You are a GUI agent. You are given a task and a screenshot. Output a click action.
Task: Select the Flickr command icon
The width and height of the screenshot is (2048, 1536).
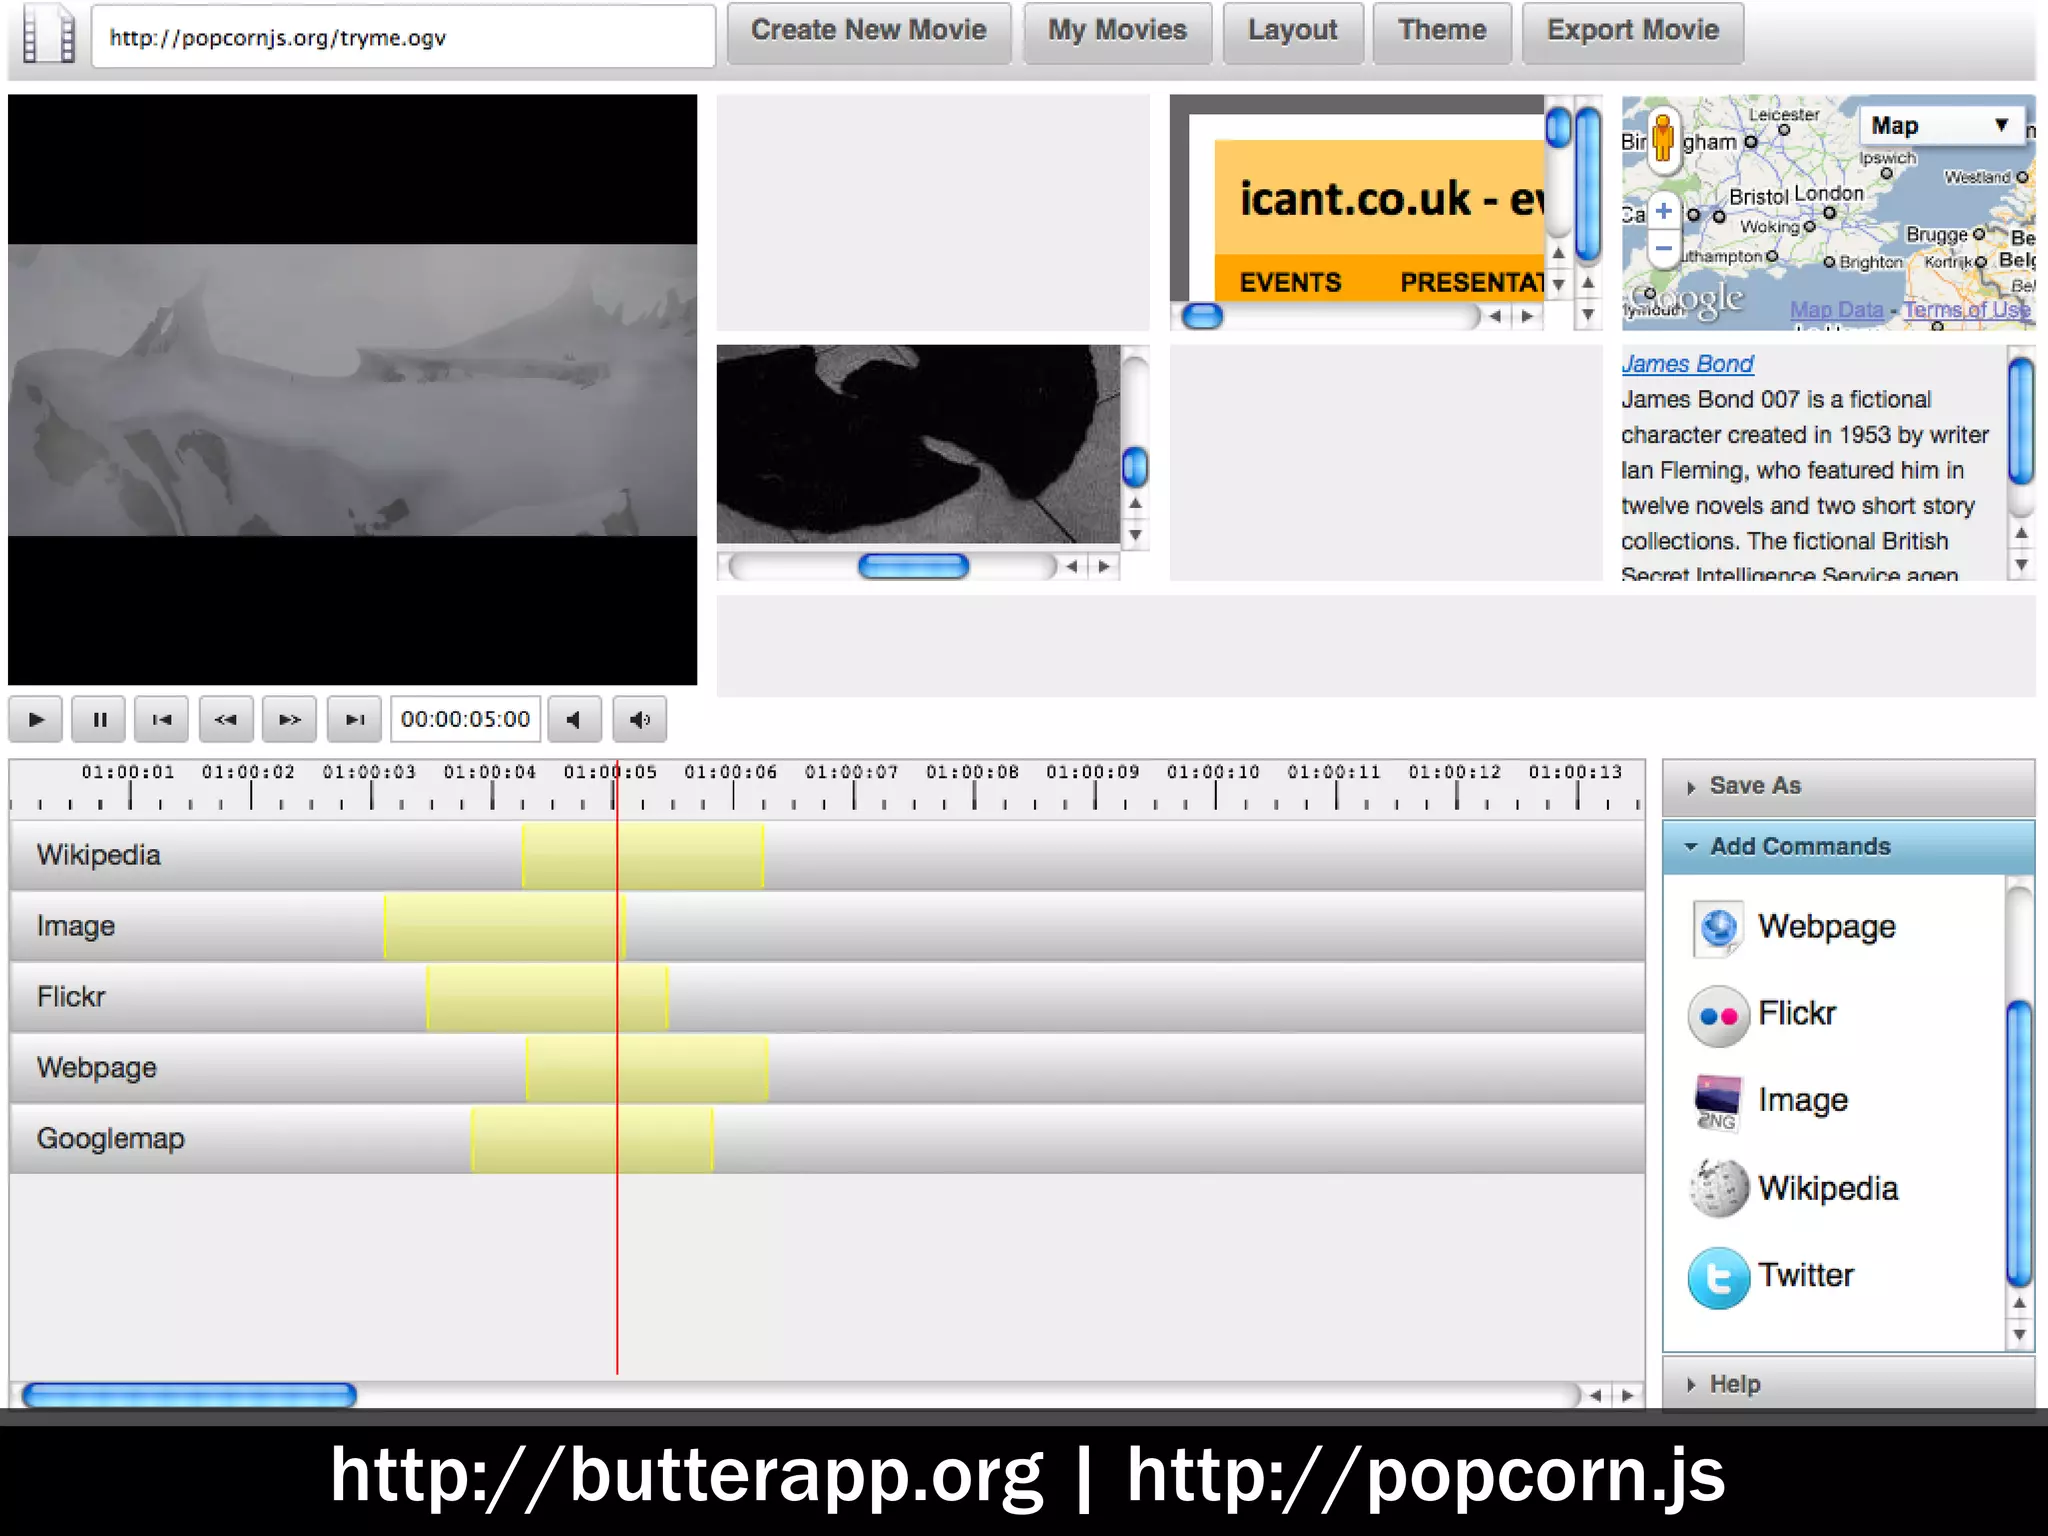click(x=1718, y=1016)
